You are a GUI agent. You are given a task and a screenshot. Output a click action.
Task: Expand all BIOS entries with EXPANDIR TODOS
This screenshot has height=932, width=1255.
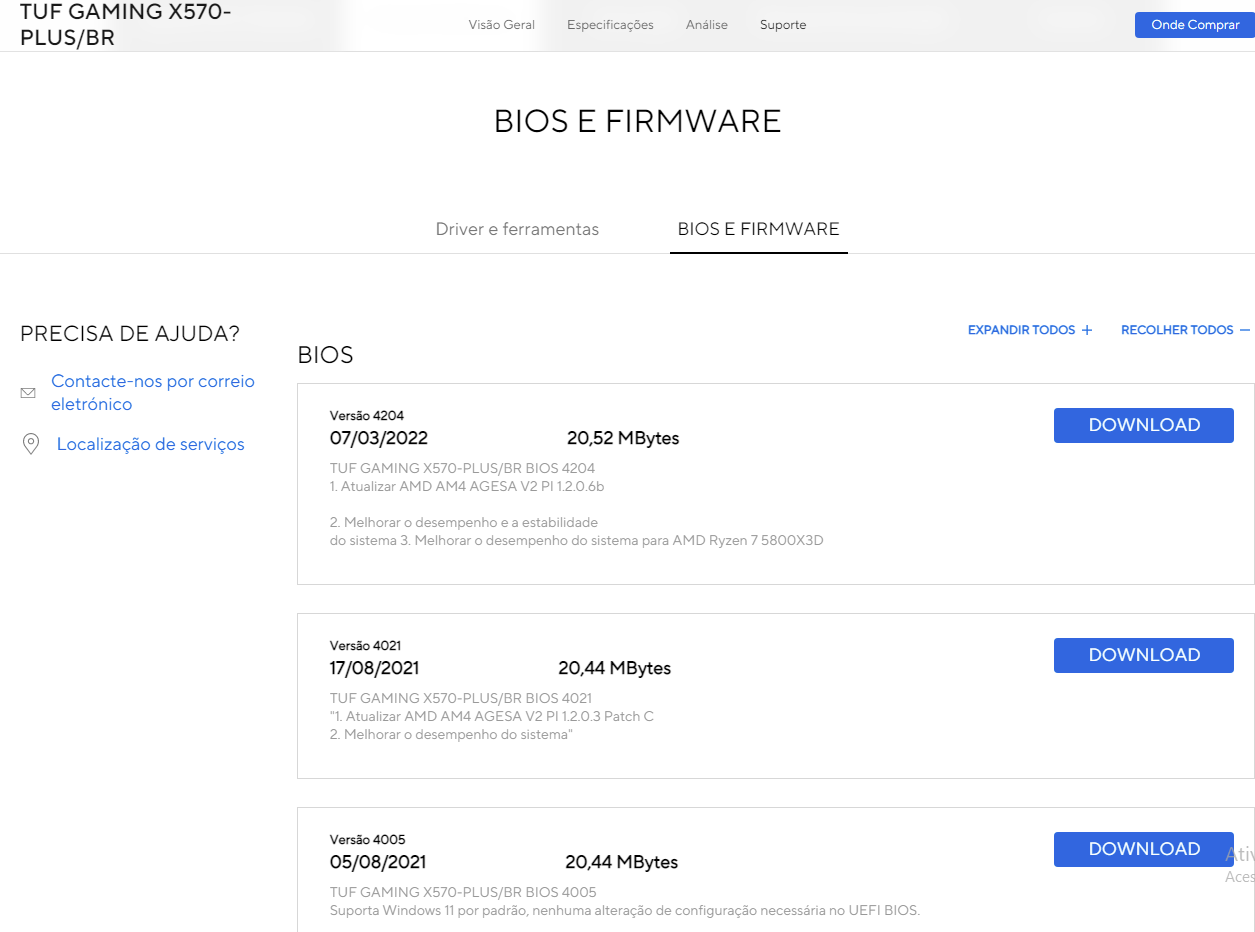tap(1030, 330)
